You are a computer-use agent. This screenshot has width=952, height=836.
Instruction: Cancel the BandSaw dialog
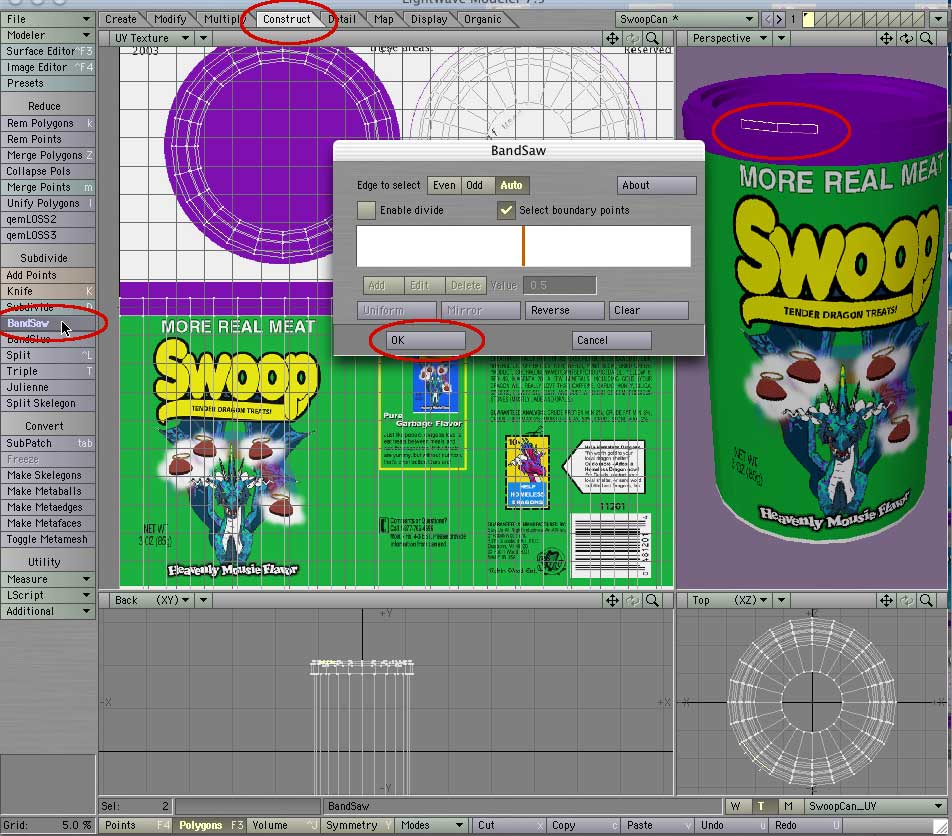pos(611,341)
